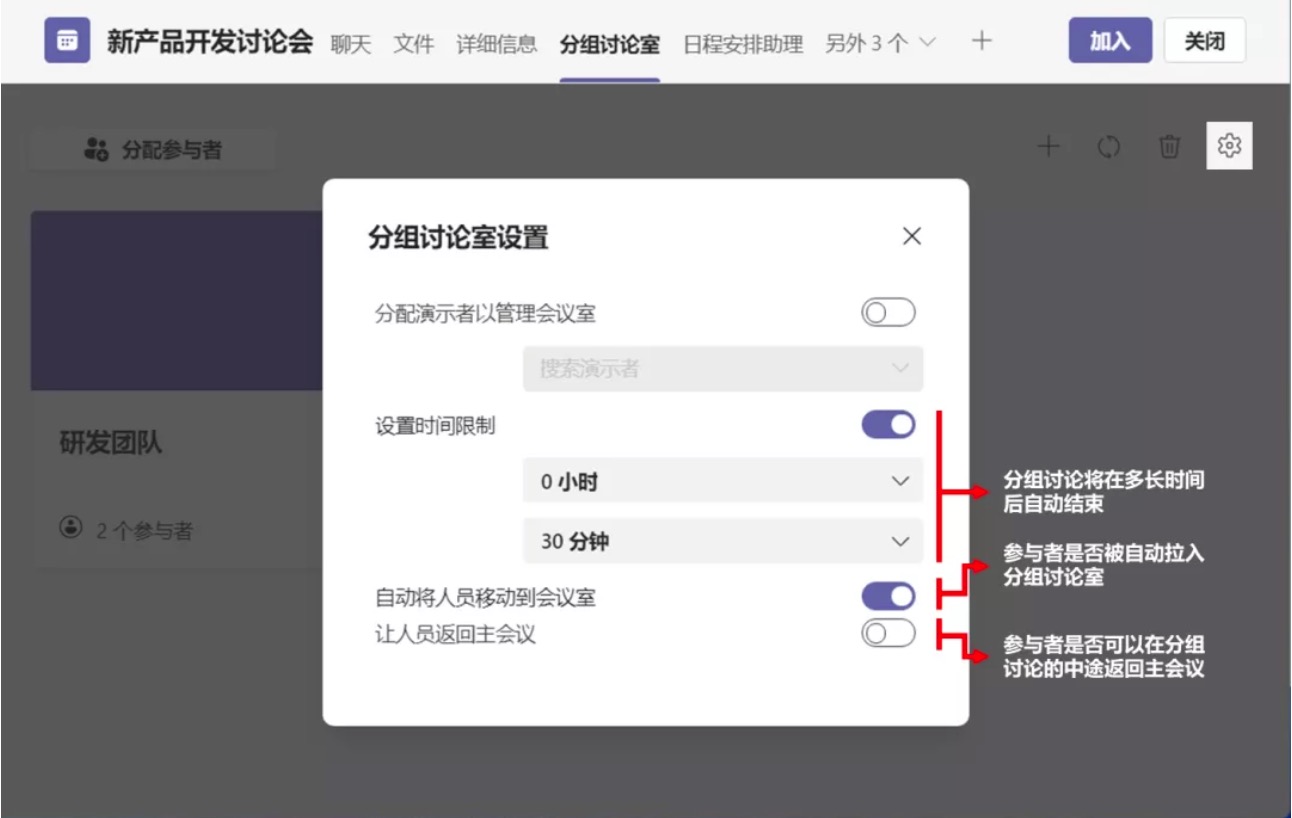
Task: Open the 日程安排助理 tab
Action: (x=743, y=45)
